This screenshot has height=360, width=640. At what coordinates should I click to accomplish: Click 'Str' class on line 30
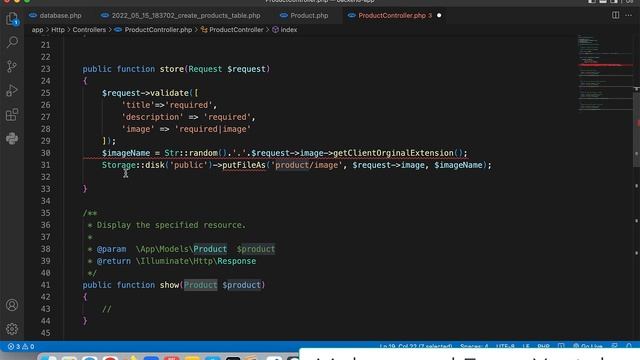(x=171, y=153)
